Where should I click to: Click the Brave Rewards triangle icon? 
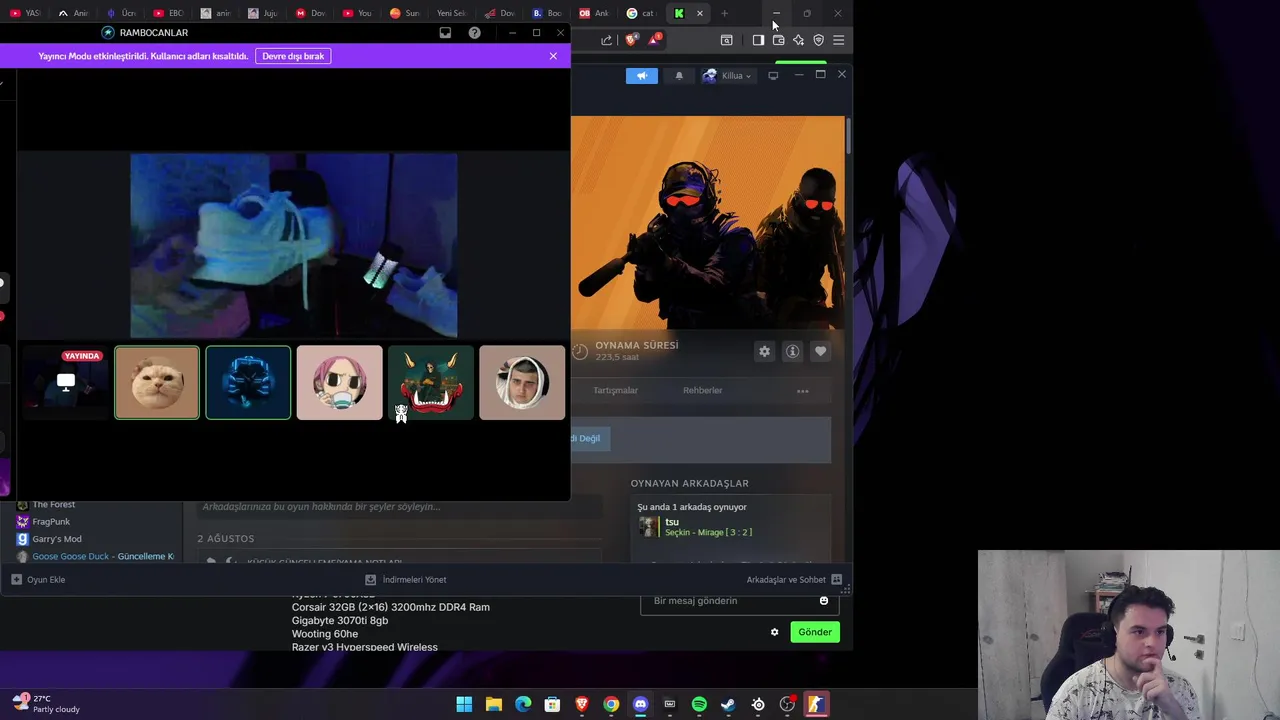pyautogui.click(x=654, y=40)
